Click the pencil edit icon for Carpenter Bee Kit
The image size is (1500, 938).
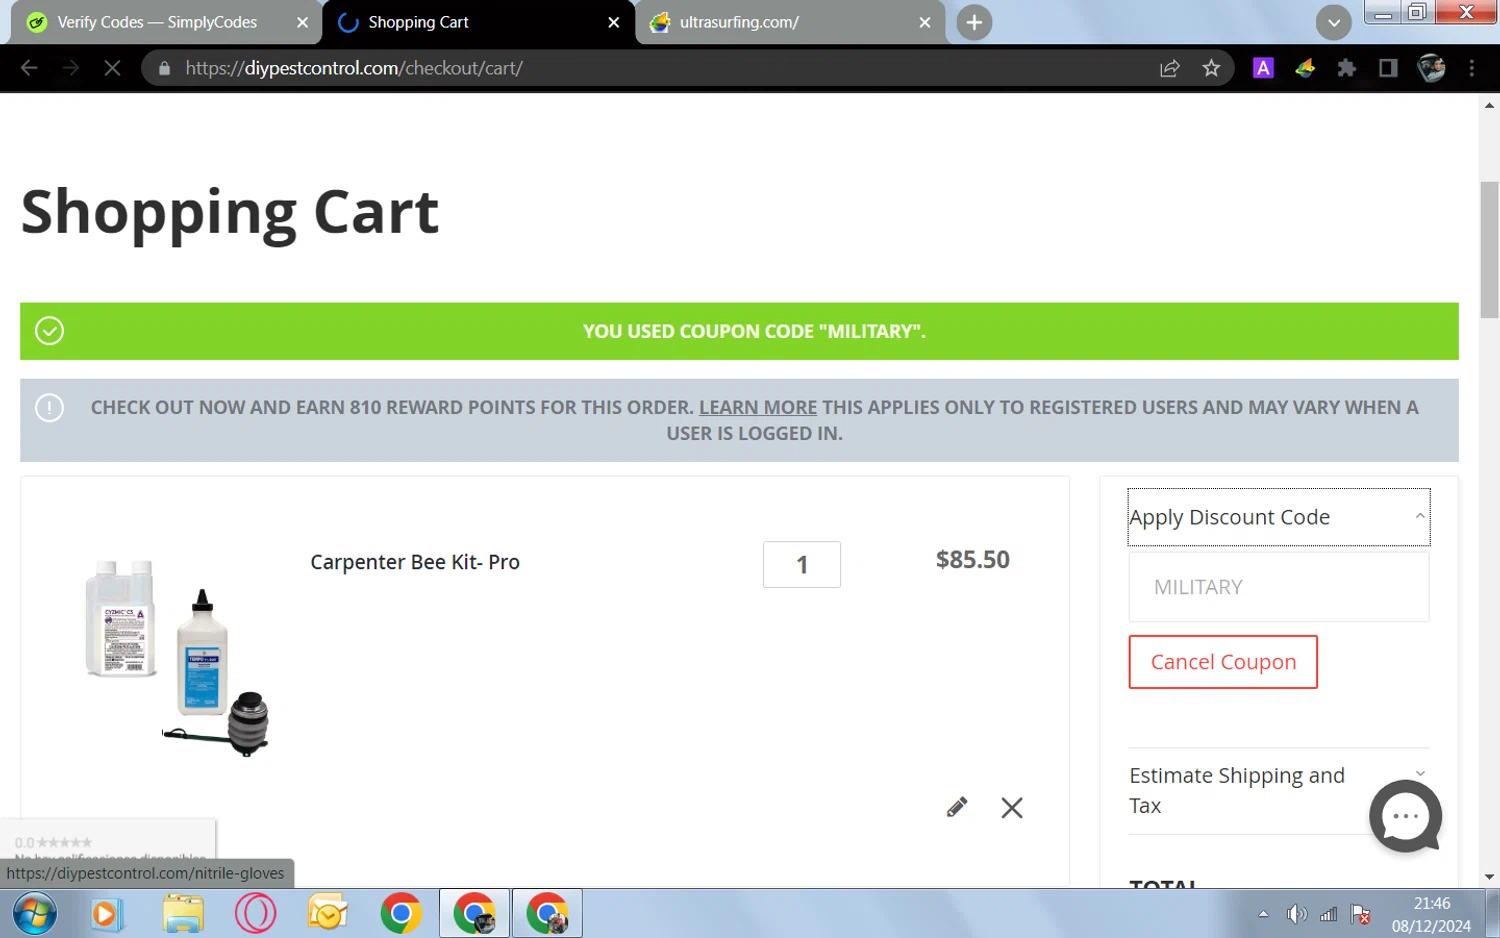pos(957,807)
